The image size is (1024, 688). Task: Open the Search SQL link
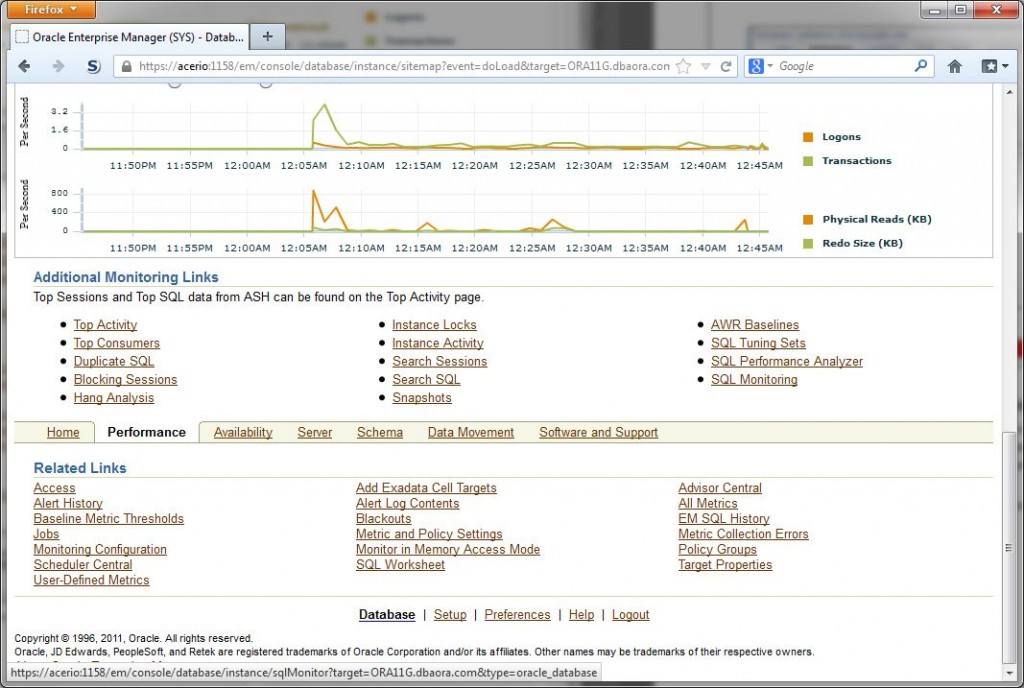click(426, 379)
